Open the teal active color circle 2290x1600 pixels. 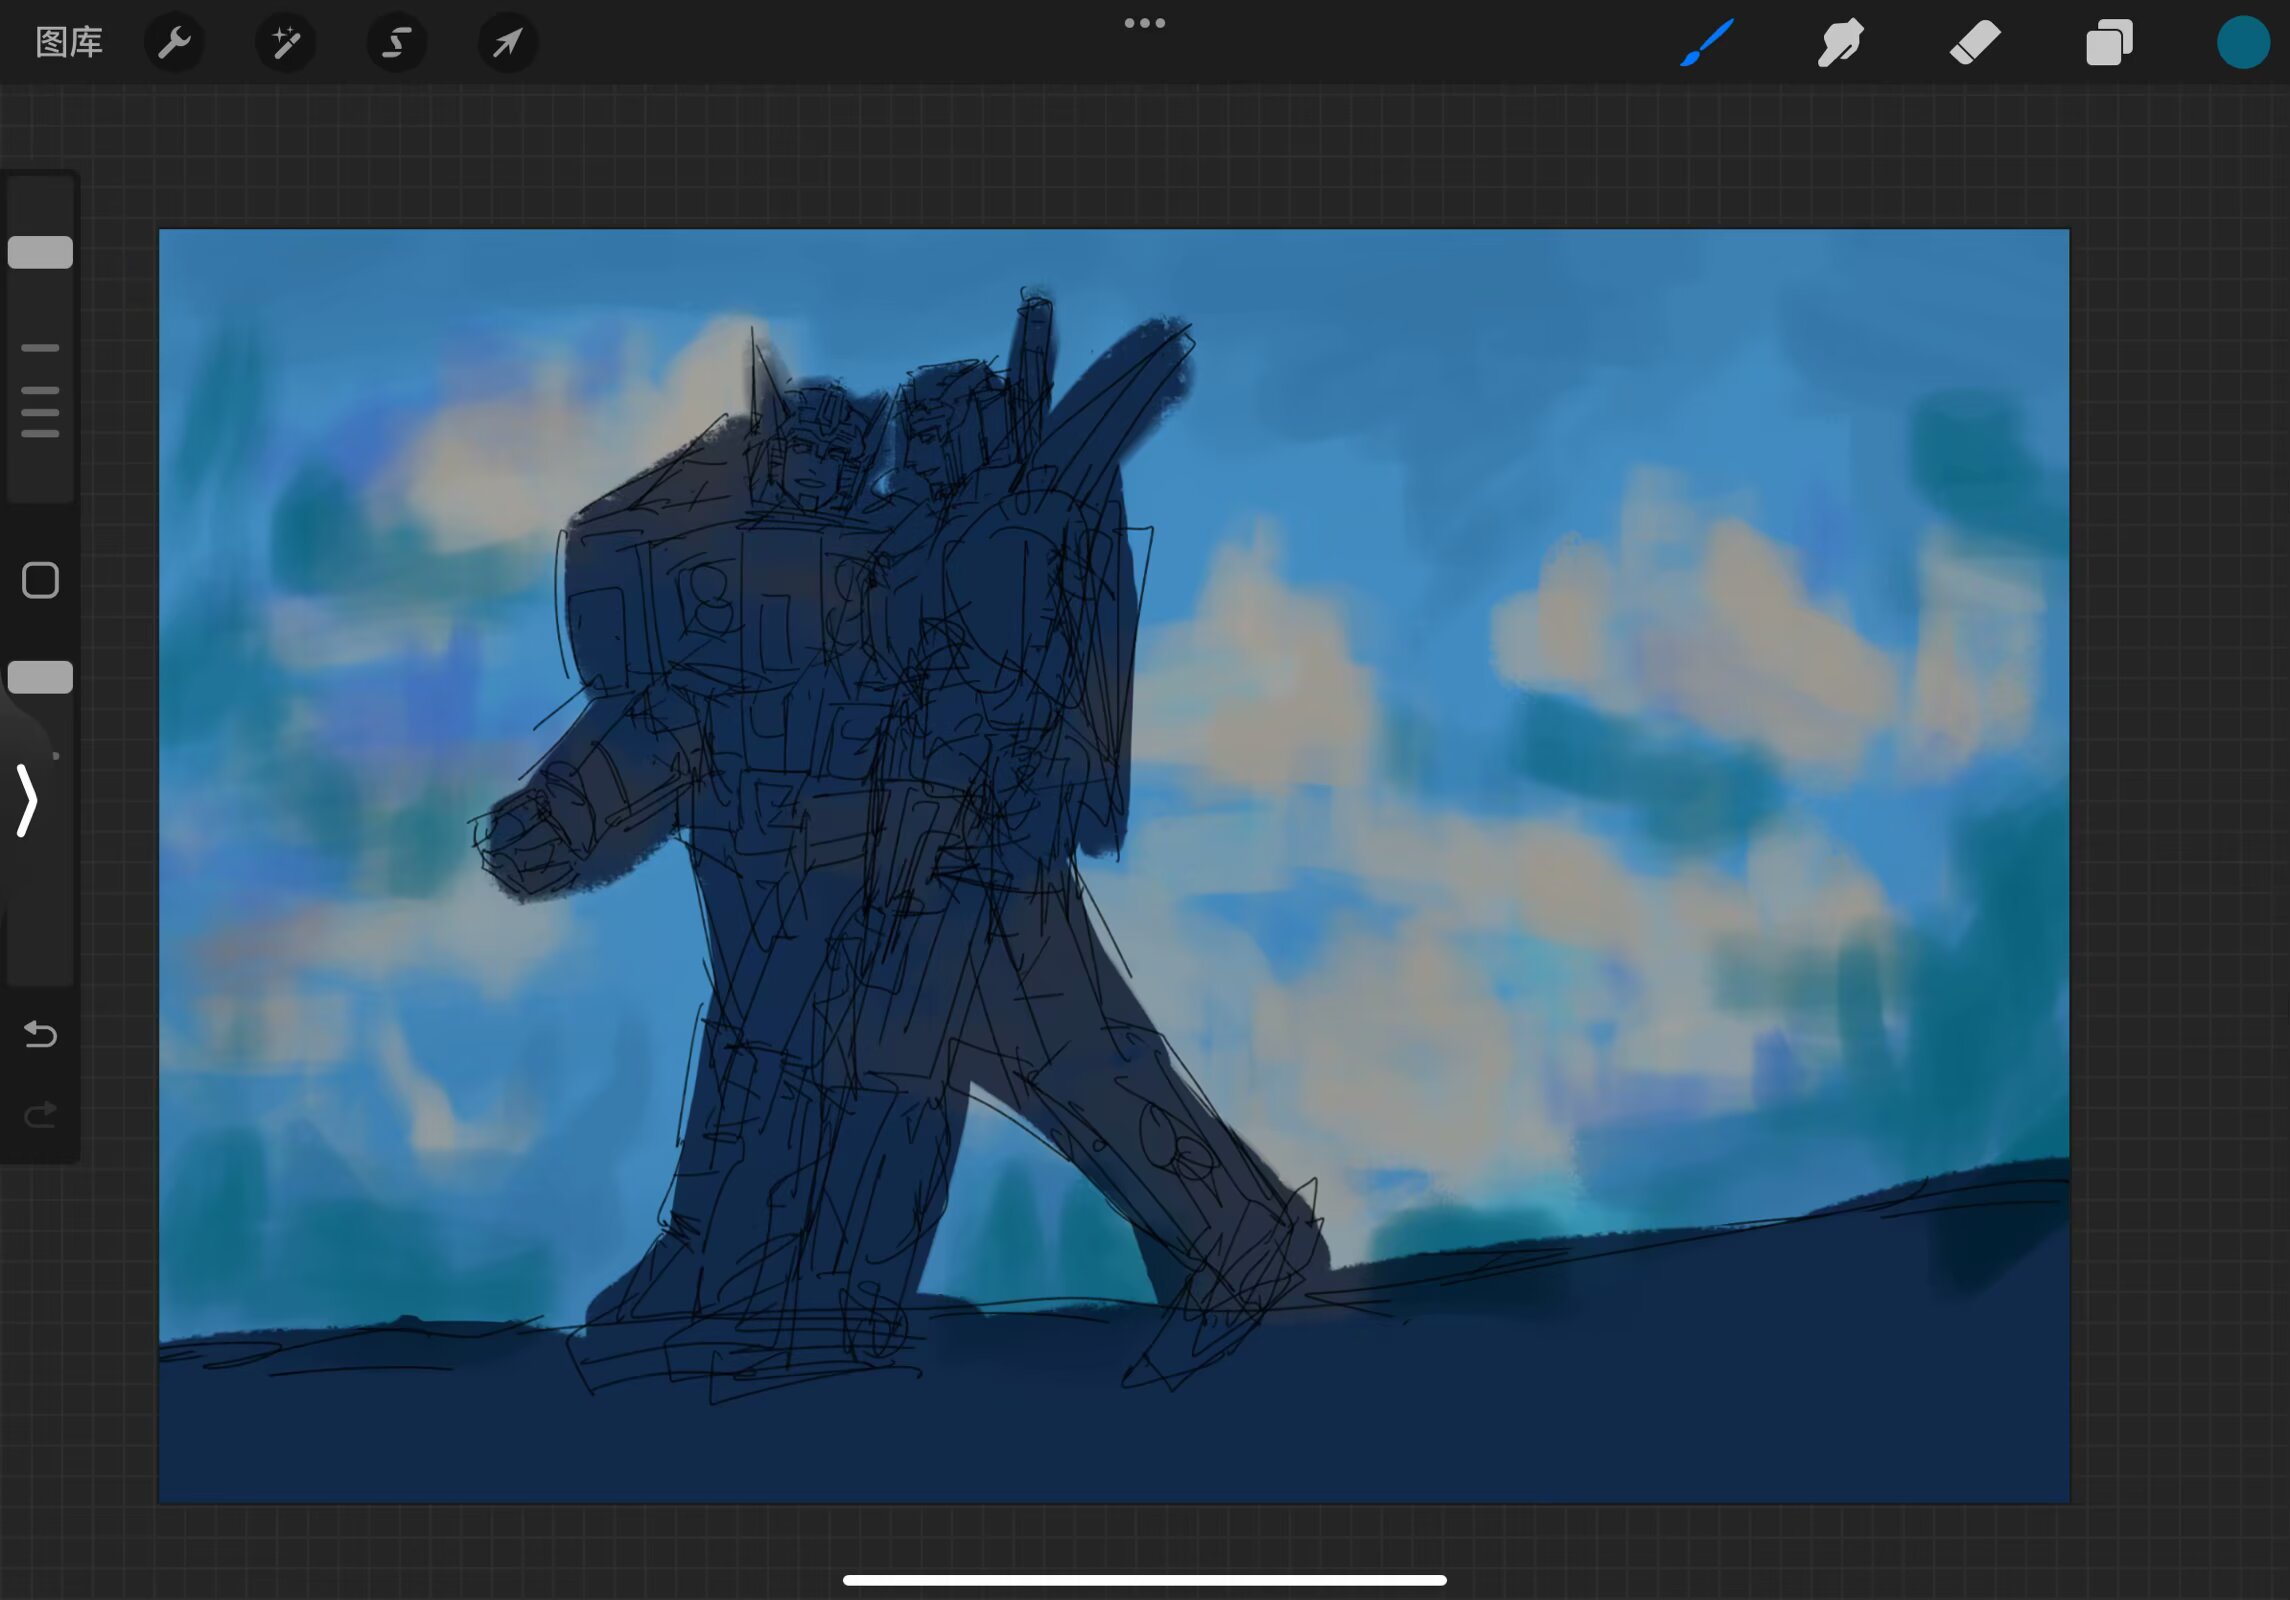pos(2242,42)
